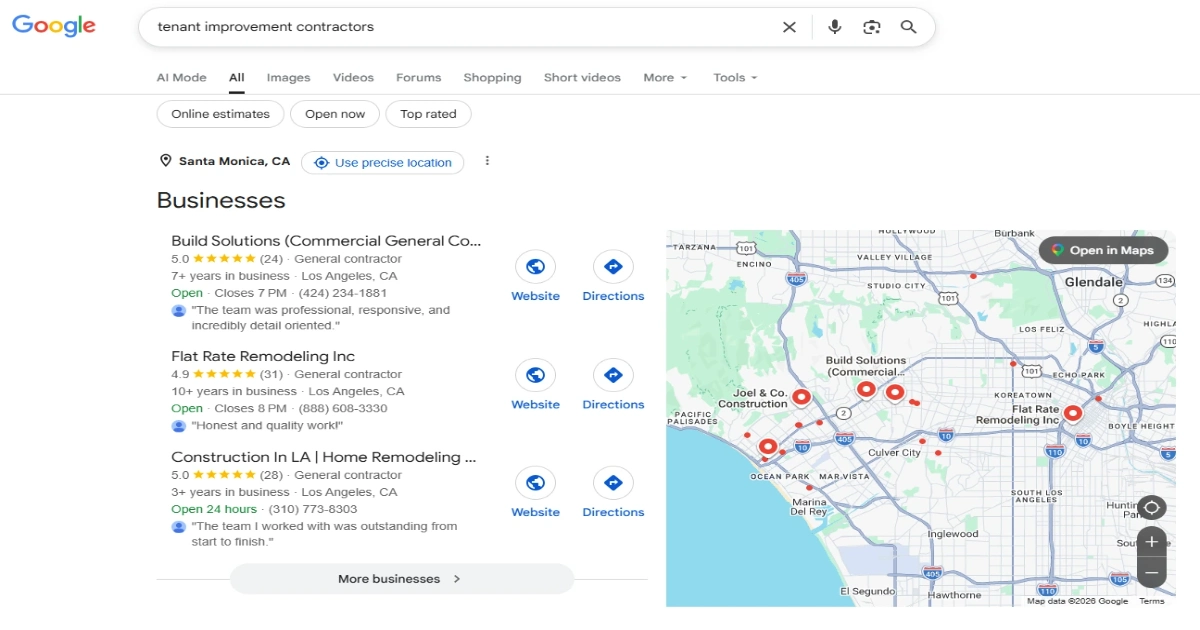Switch to Videos tab
Screen dimensions: 1200x630
353,77
